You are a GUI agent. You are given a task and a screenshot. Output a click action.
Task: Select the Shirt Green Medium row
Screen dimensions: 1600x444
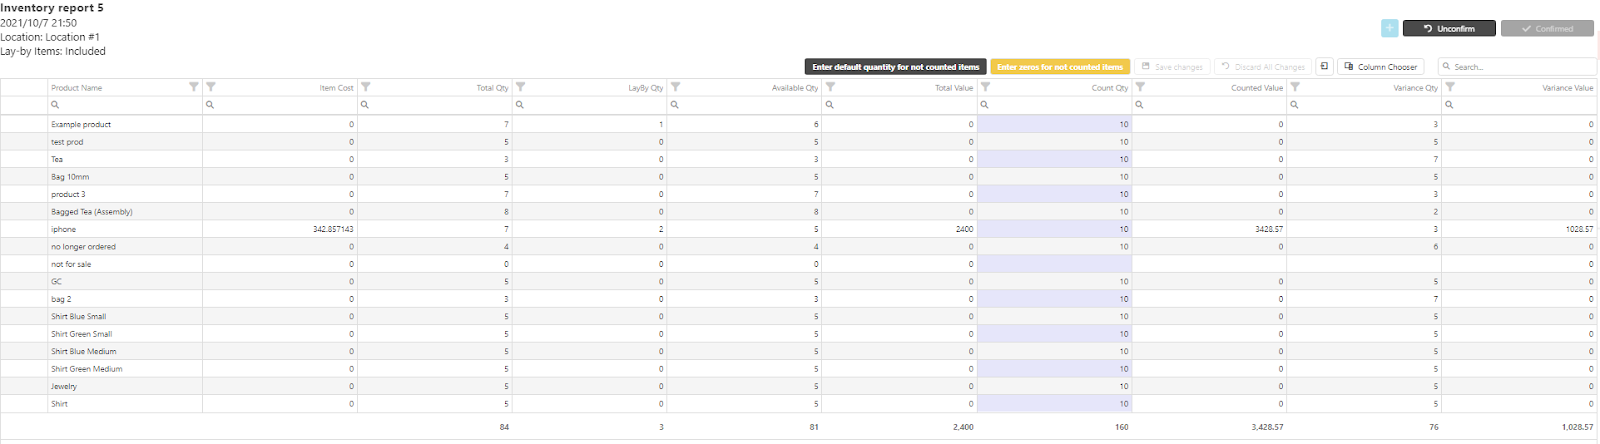tap(87, 369)
